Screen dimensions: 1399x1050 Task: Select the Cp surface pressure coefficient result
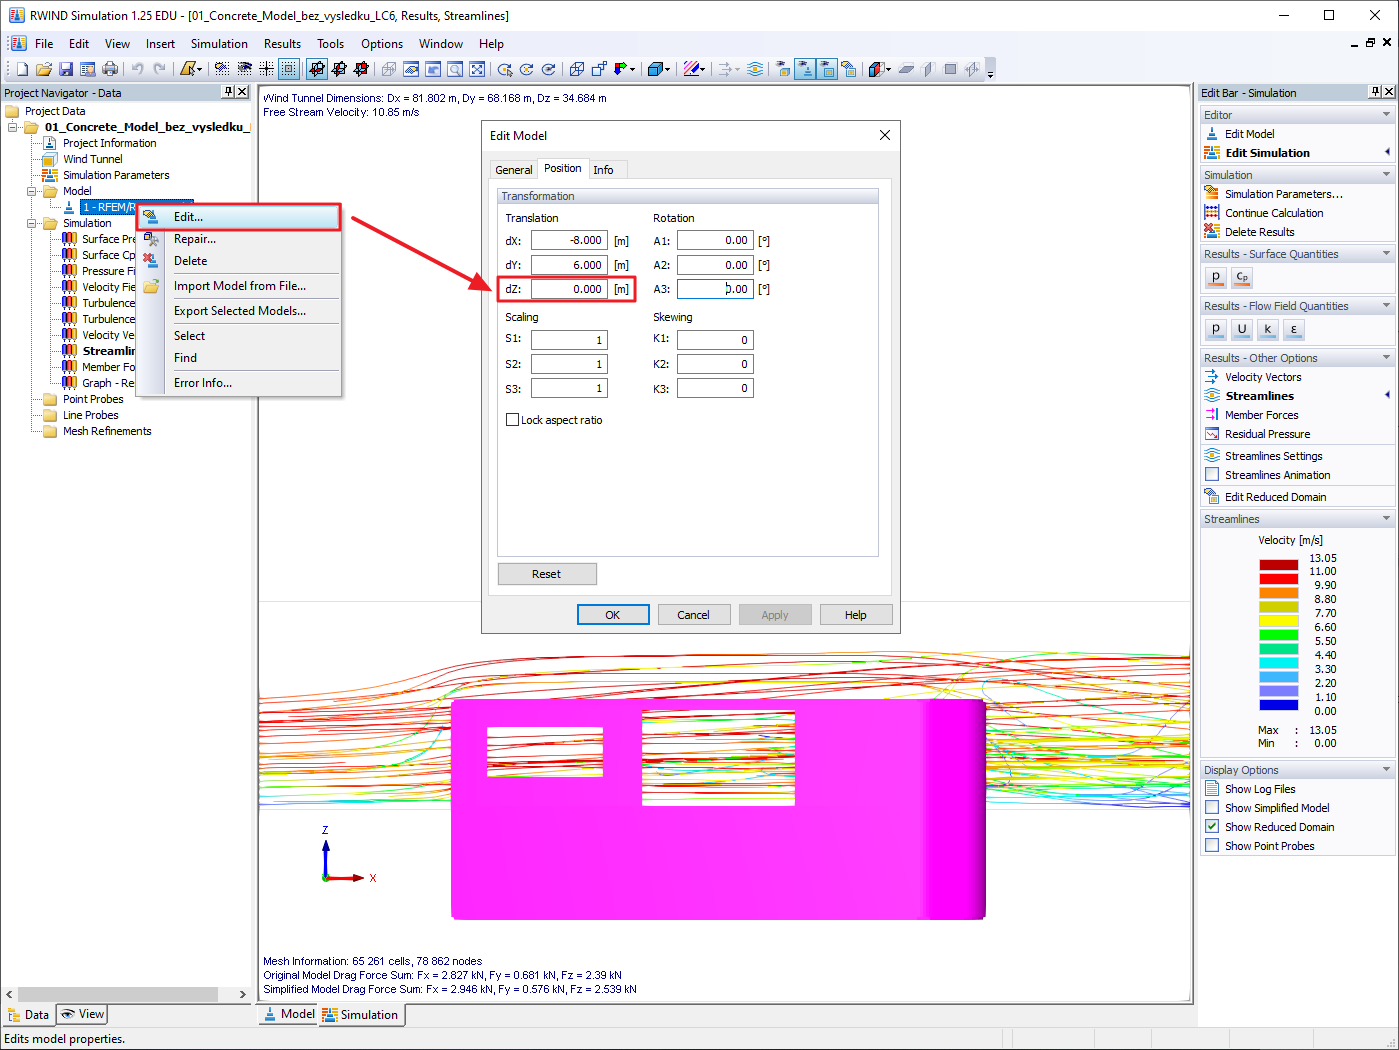point(1242,278)
